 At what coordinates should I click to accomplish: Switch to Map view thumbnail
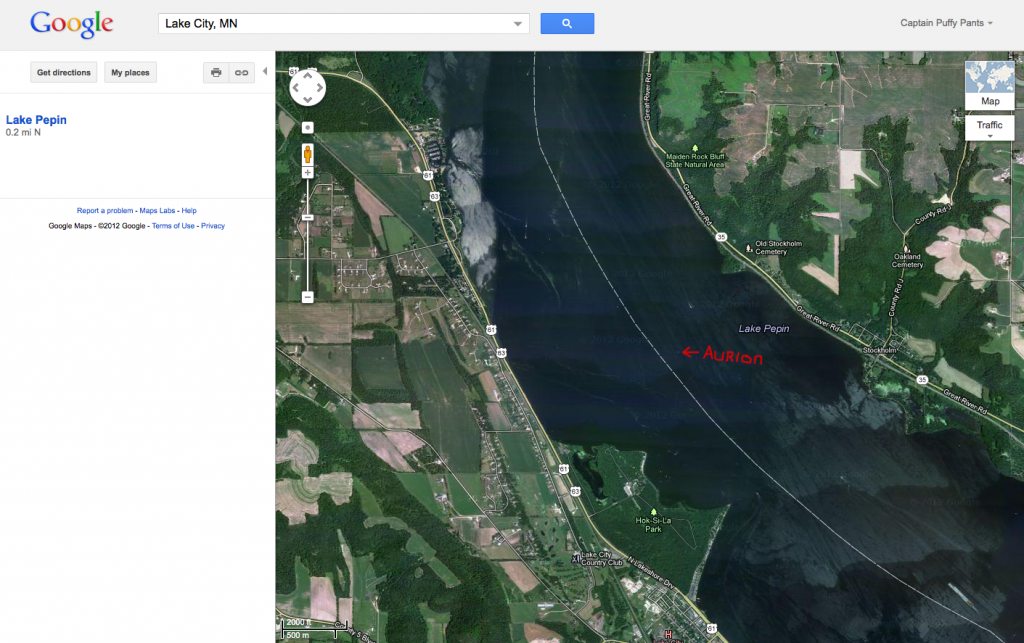[x=989, y=85]
